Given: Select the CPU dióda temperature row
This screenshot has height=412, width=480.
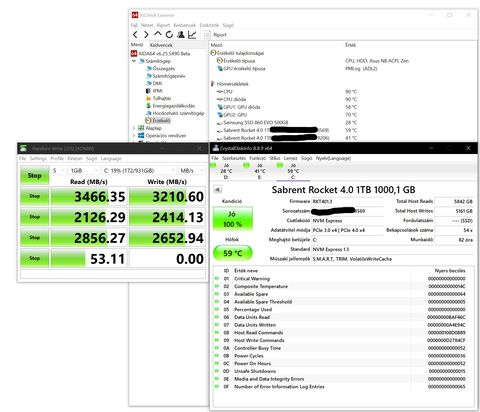Looking at the screenshot, I should click(231, 99).
